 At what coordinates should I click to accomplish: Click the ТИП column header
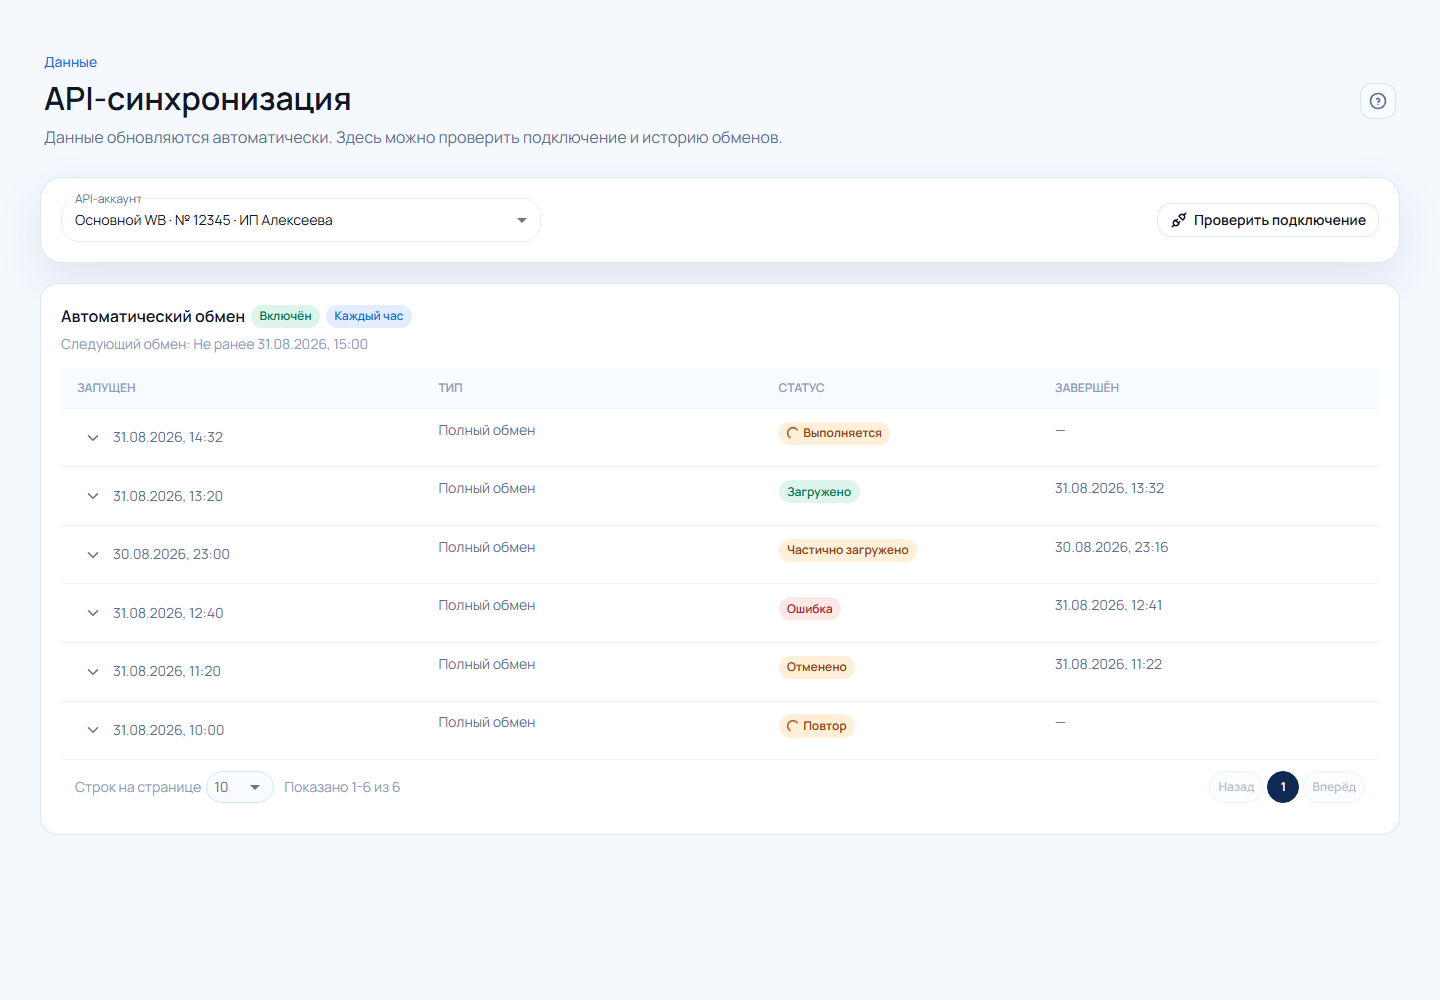[450, 388]
